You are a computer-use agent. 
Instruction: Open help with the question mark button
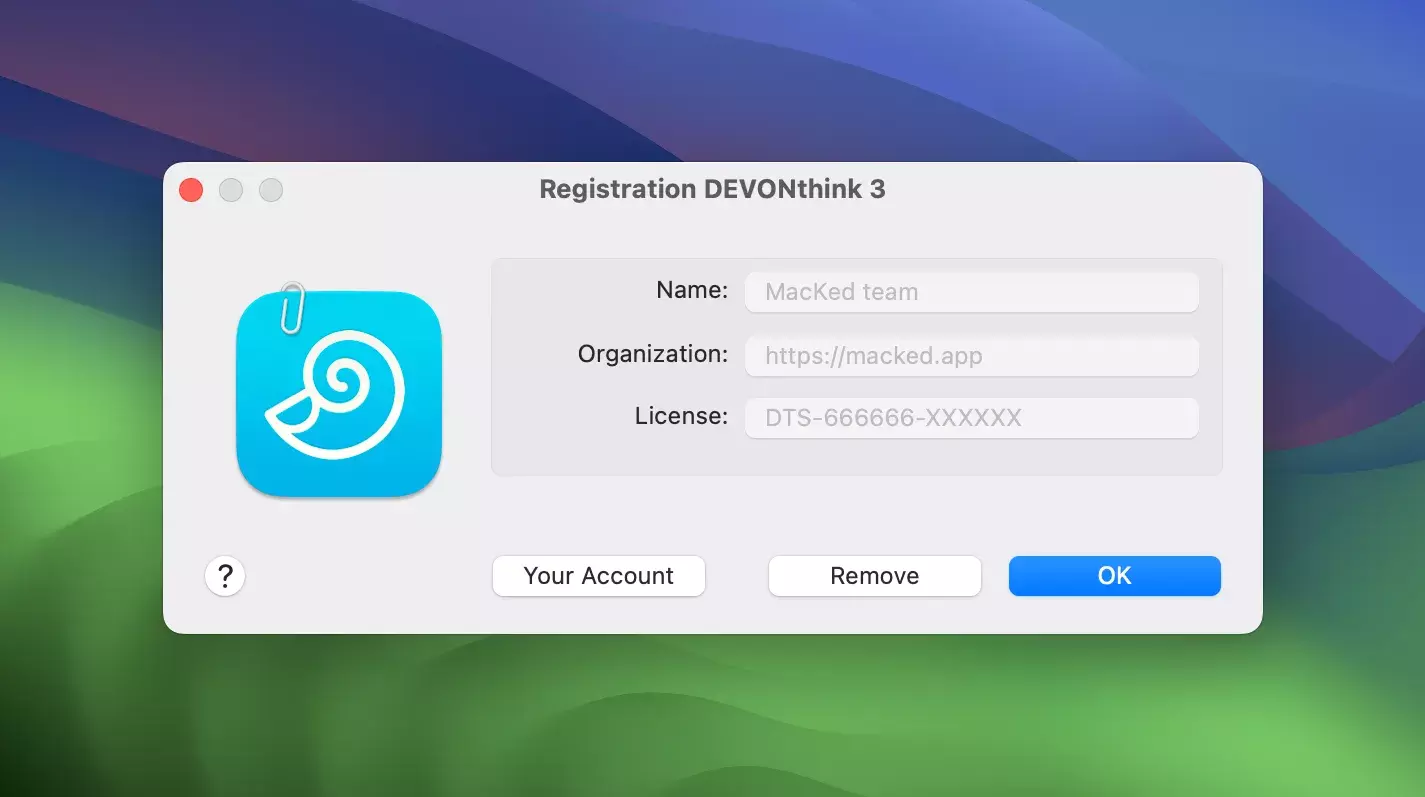pos(225,576)
